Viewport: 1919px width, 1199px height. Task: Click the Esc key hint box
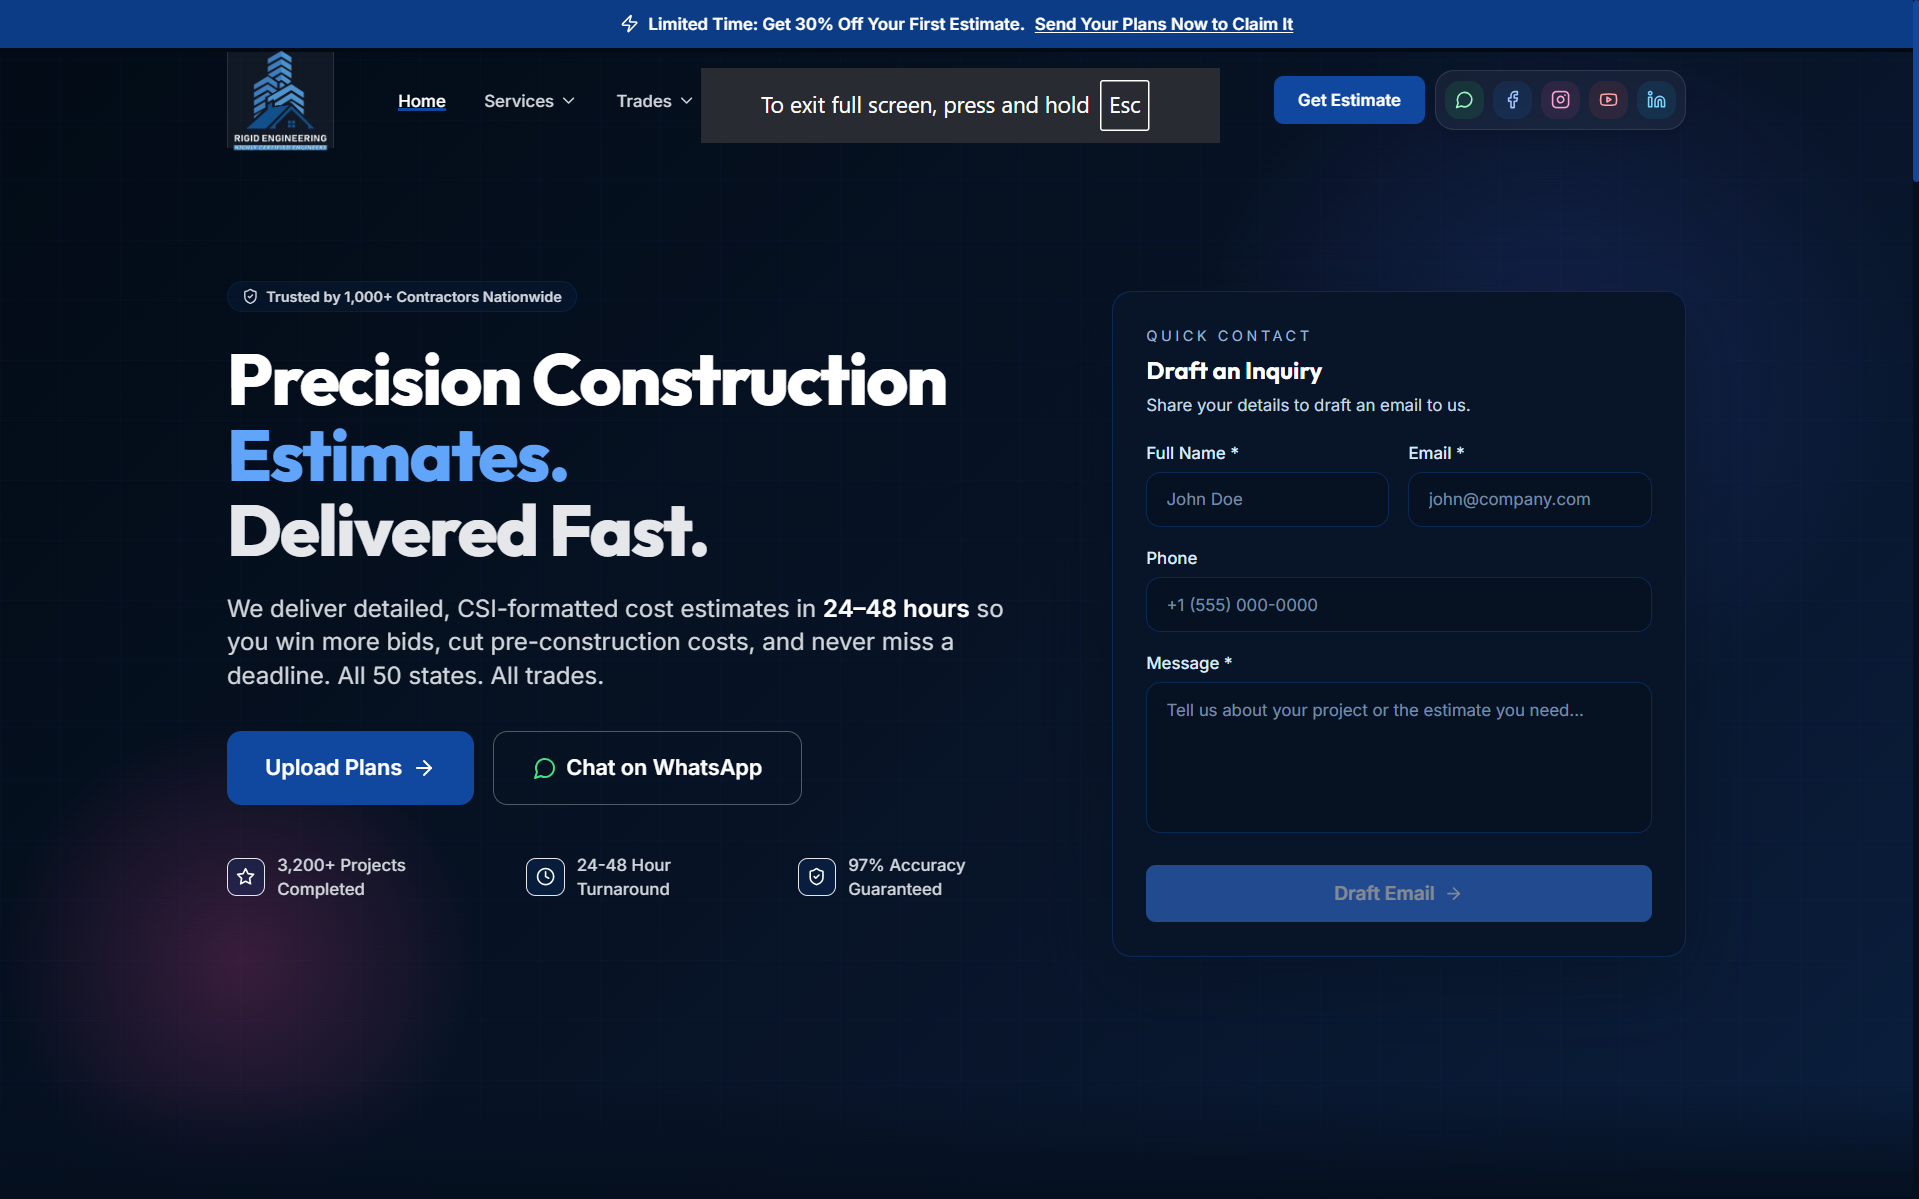tap(1125, 105)
